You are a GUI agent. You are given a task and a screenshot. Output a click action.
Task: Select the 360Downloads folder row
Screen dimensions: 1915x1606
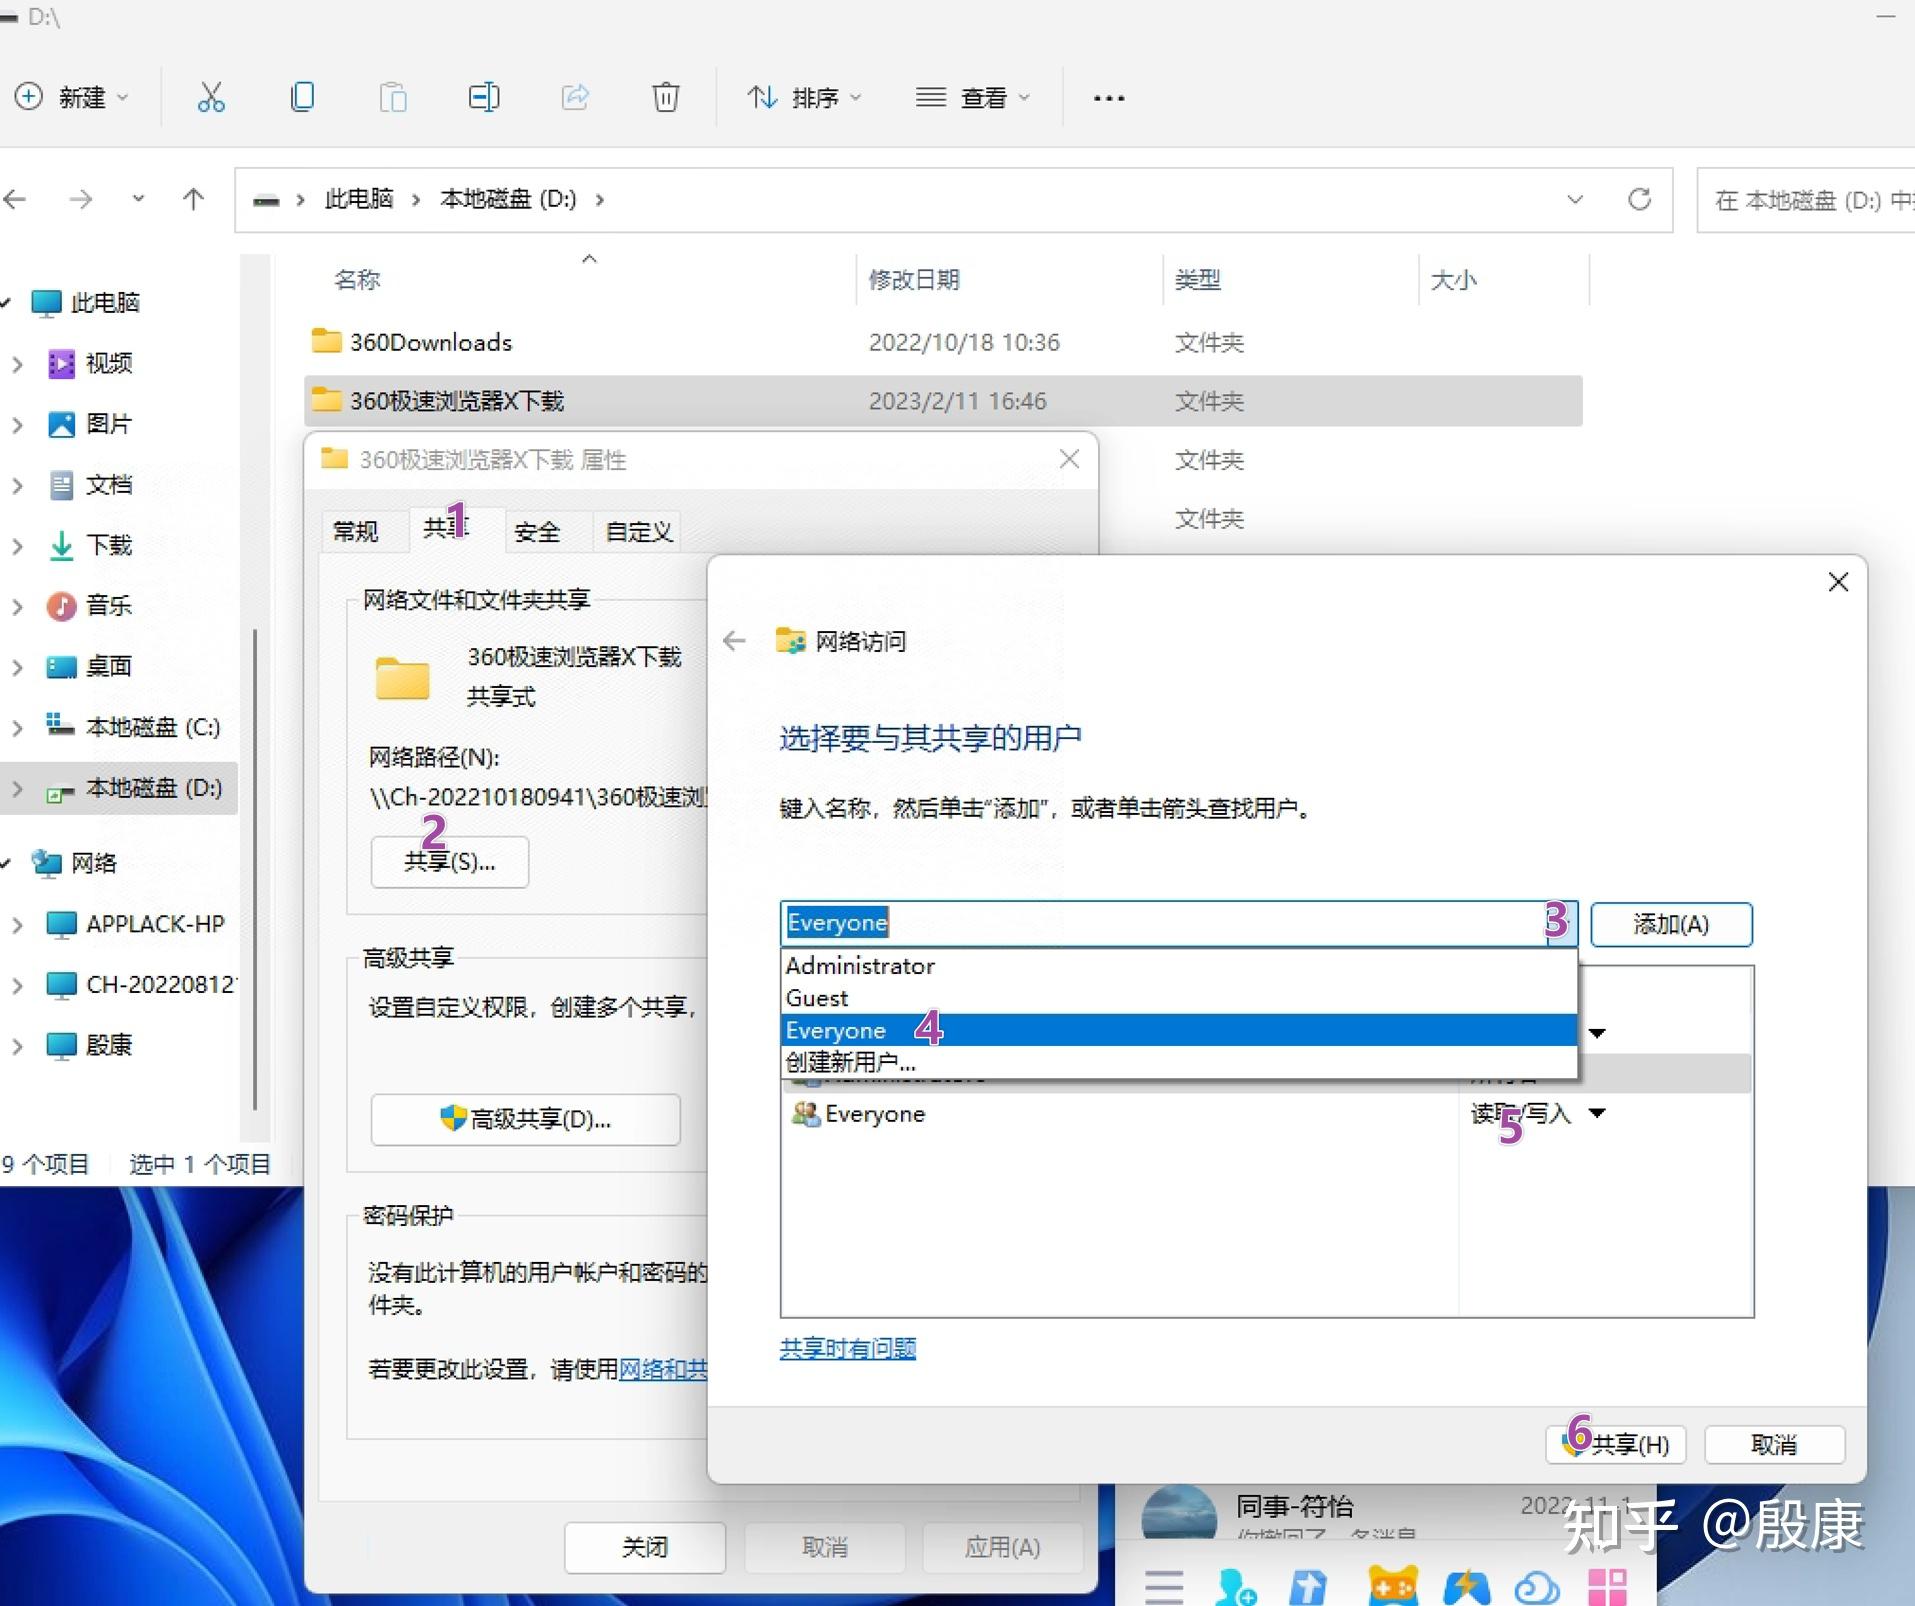943,342
